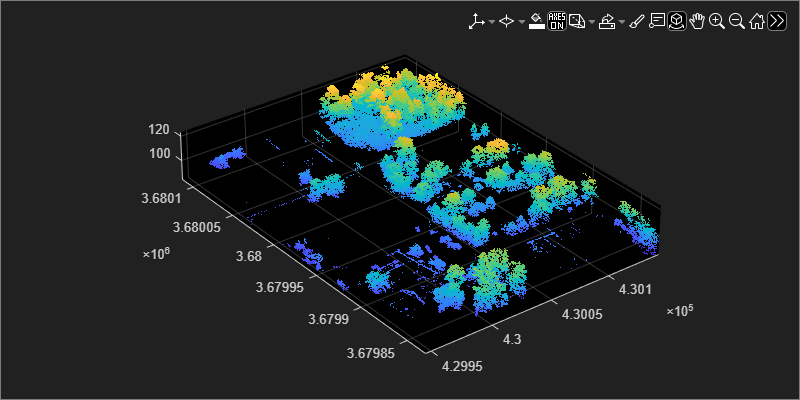Open the vertical axis dropdown arrow
This screenshot has width=800, height=400.
[491, 21]
